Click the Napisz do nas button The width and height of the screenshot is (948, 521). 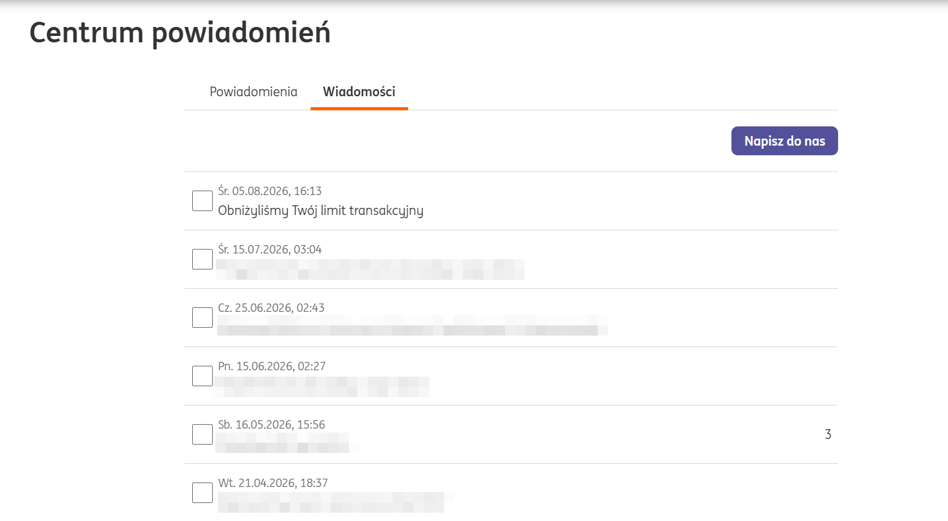click(x=784, y=141)
